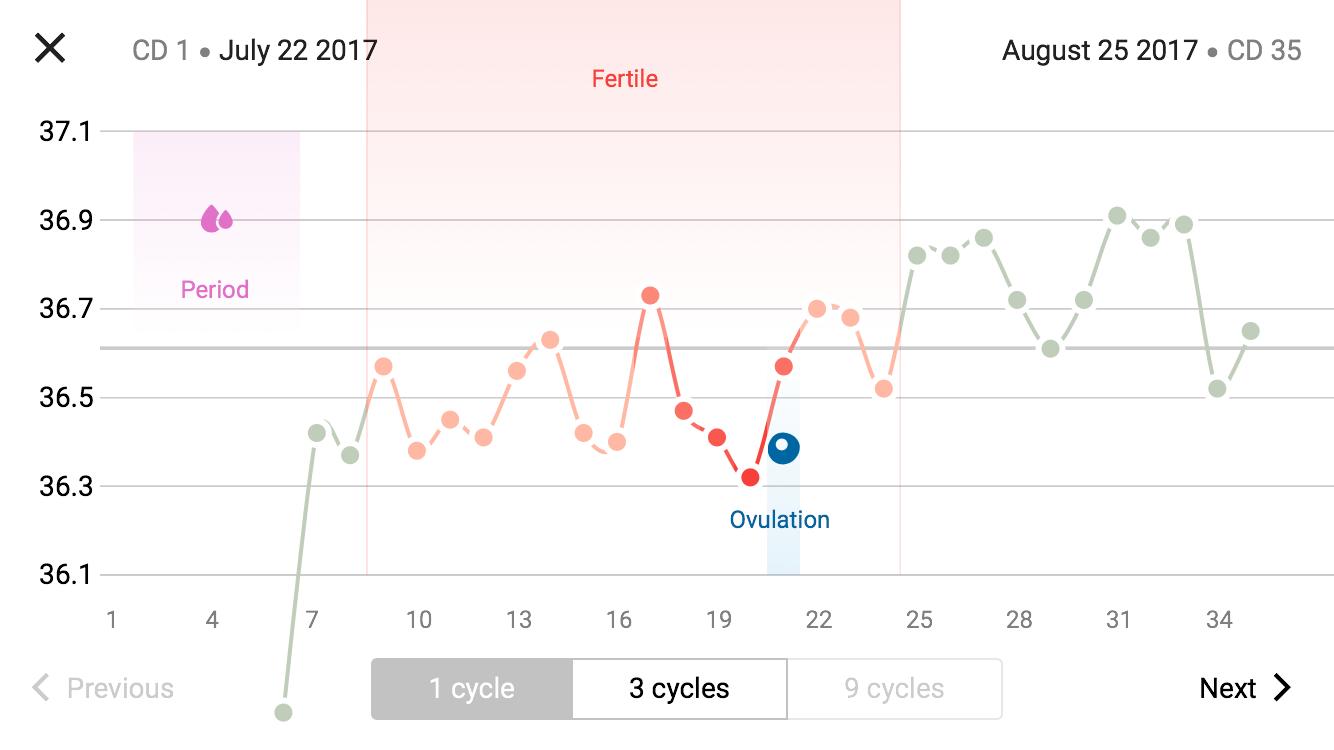Click the Next chevron arrow

coord(1282,688)
